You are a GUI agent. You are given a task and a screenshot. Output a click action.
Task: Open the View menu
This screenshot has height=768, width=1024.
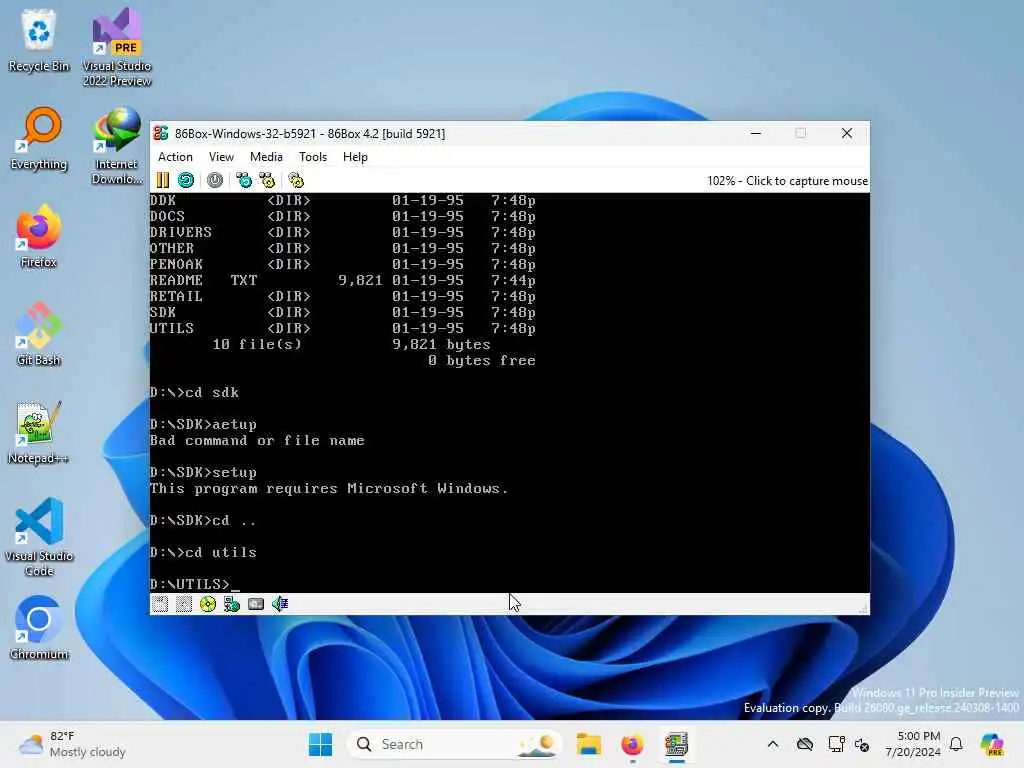pyautogui.click(x=221, y=157)
